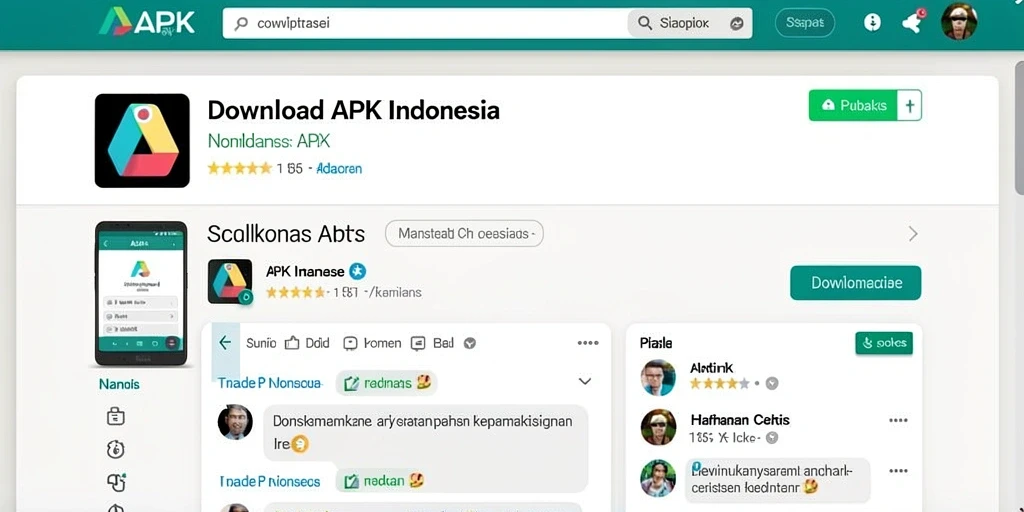Screen dimensions: 1024x512
Task: Click the clipboard icon in left sidebar
Action: pos(116,417)
